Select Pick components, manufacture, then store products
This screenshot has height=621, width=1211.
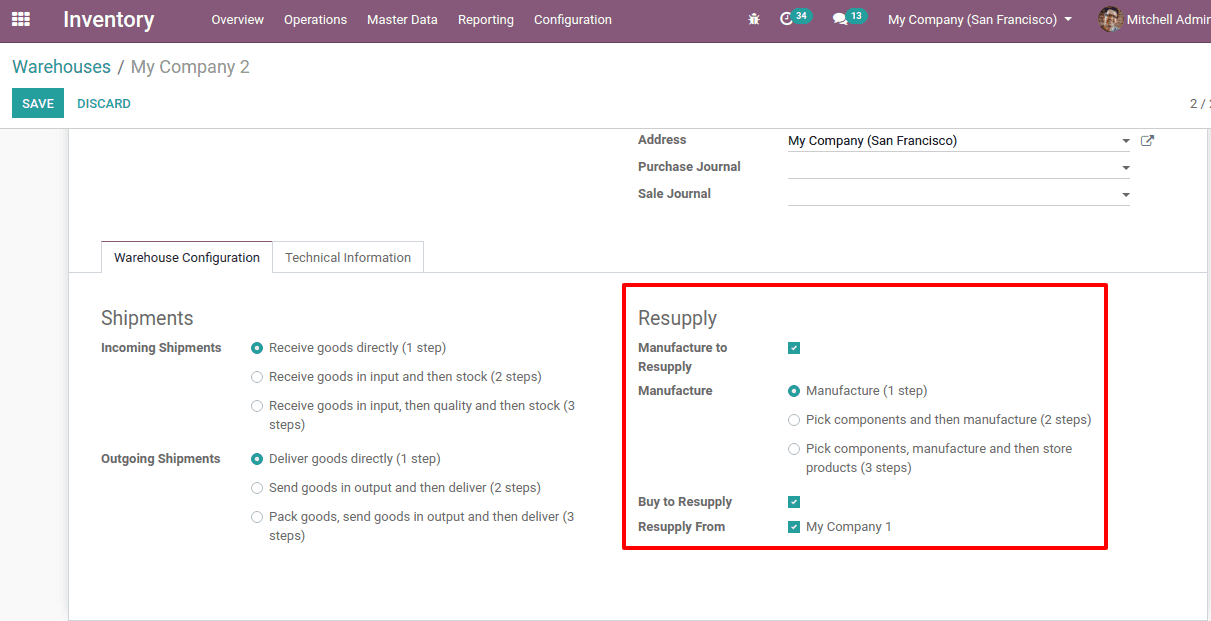(794, 449)
